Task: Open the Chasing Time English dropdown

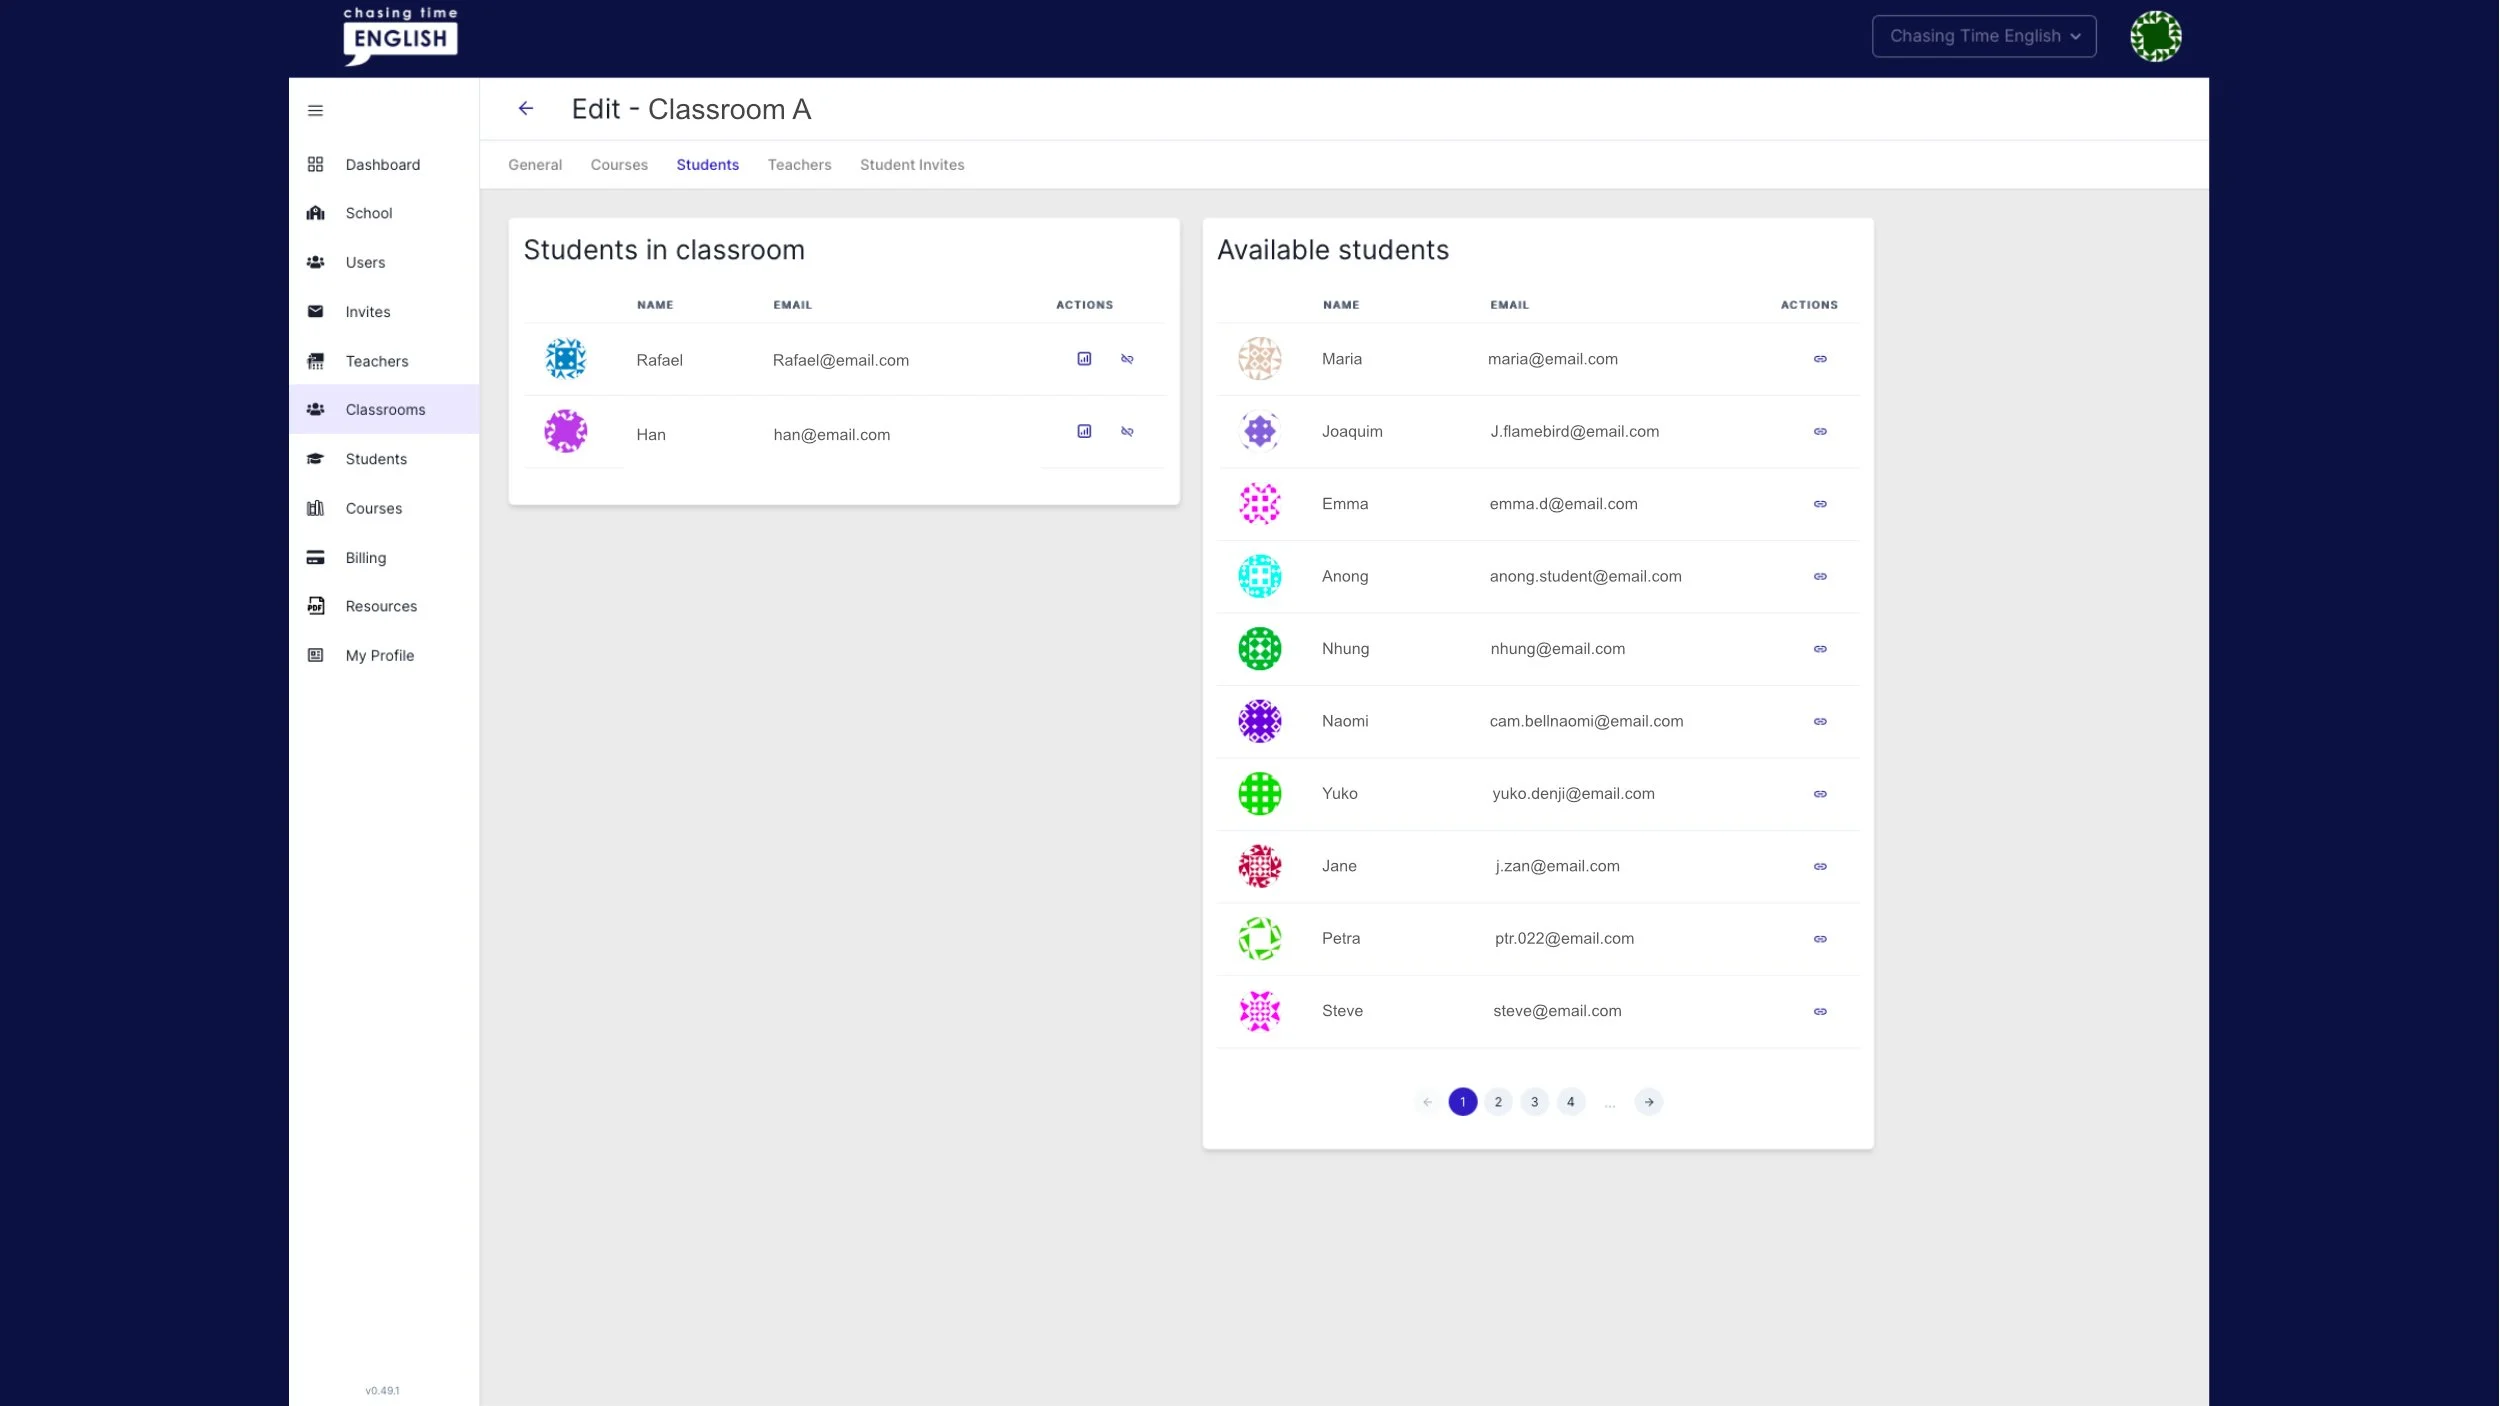Action: coord(1983,36)
